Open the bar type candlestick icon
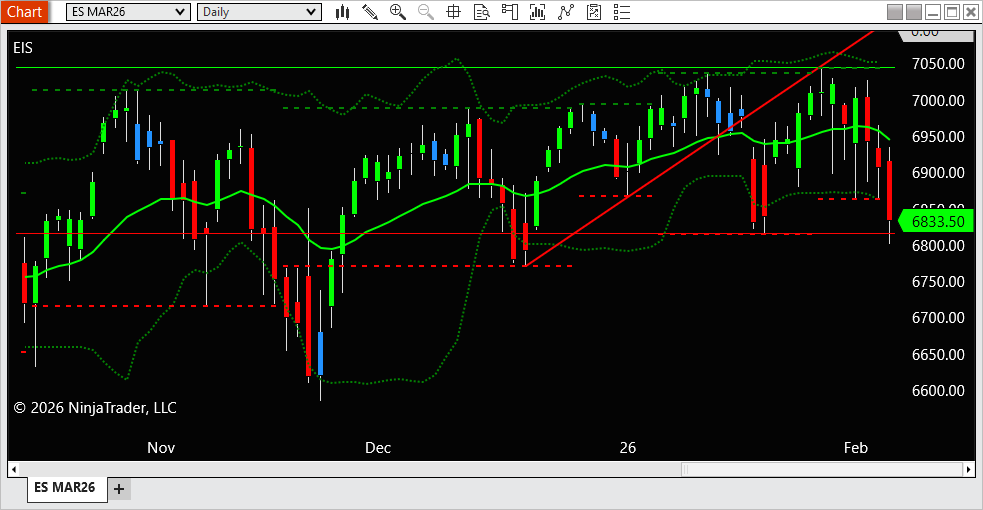Viewport: 983px width, 510px height. (x=342, y=12)
